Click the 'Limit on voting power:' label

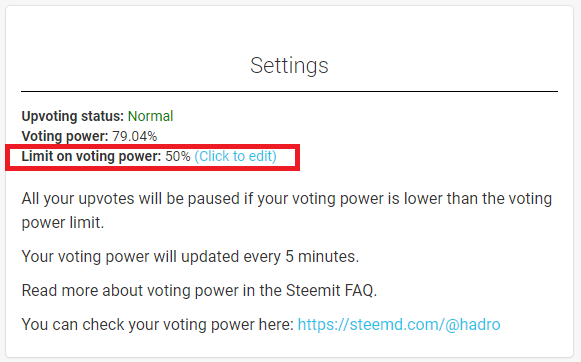[x=92, y=156]
